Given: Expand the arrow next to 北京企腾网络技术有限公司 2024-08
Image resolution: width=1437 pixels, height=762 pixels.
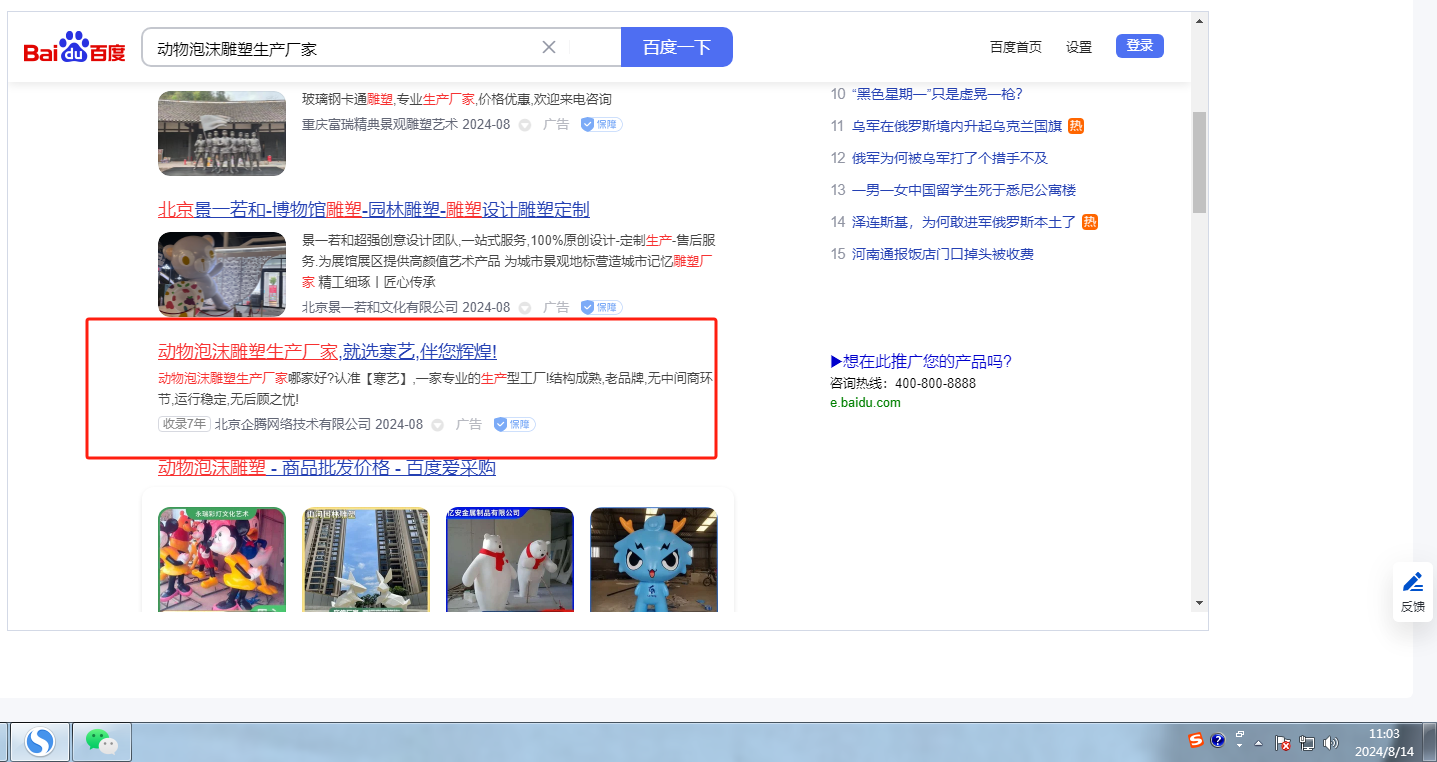Looking at the screenshot, I should pyautogui.click(x=438, y=425).
